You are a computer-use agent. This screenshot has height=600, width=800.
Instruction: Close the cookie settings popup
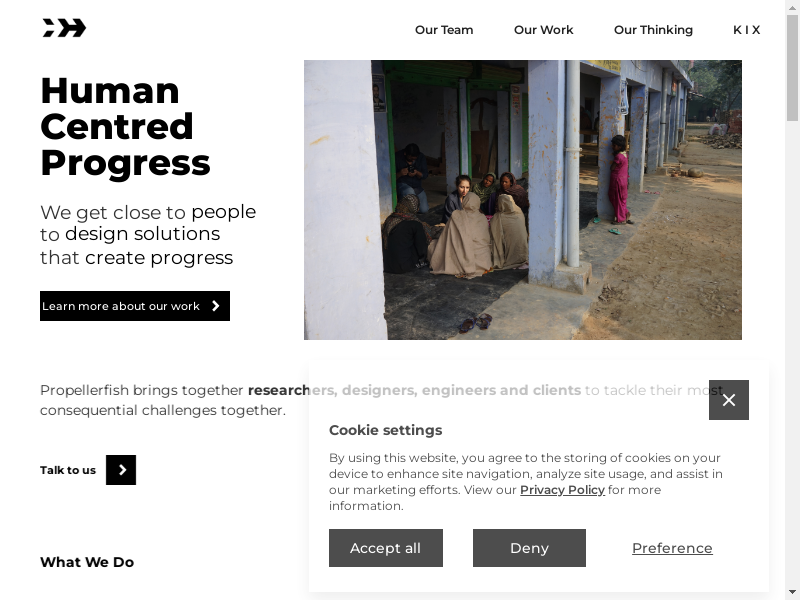click(729, 400)
